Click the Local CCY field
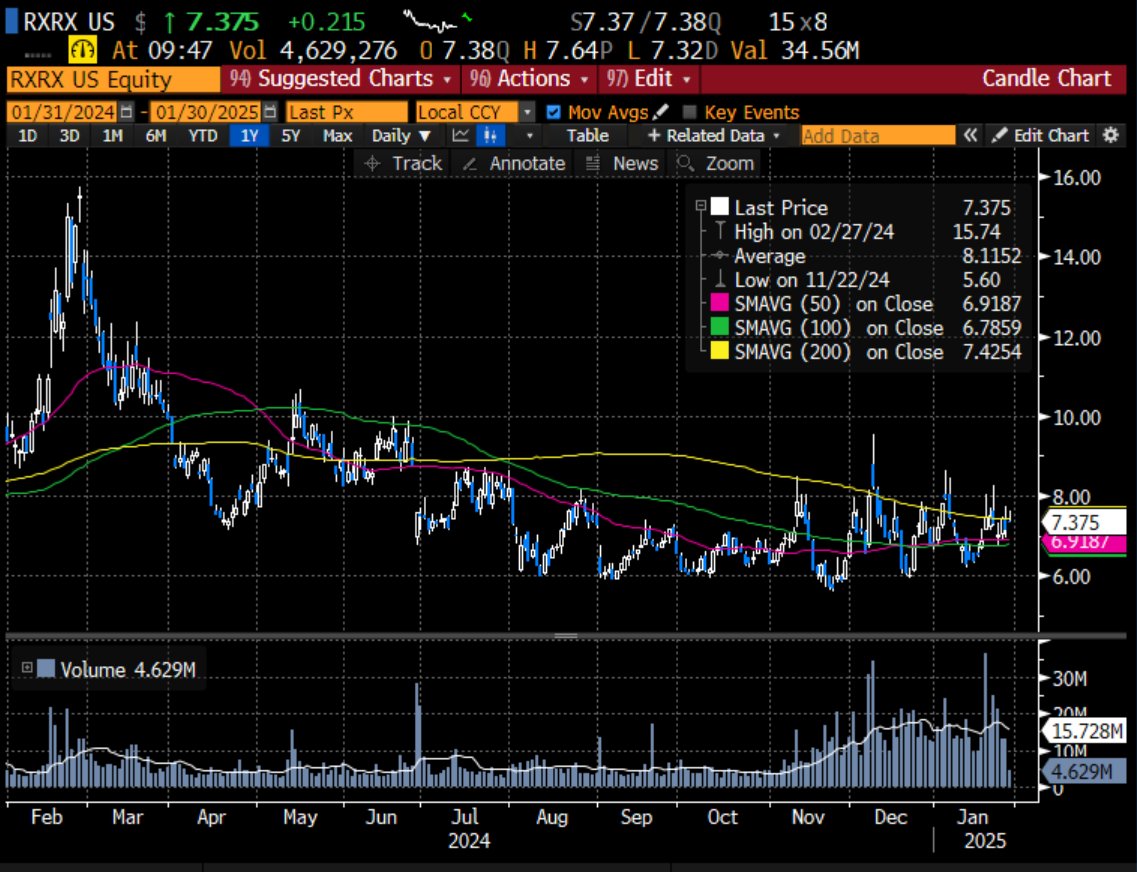 pos(467,112)
